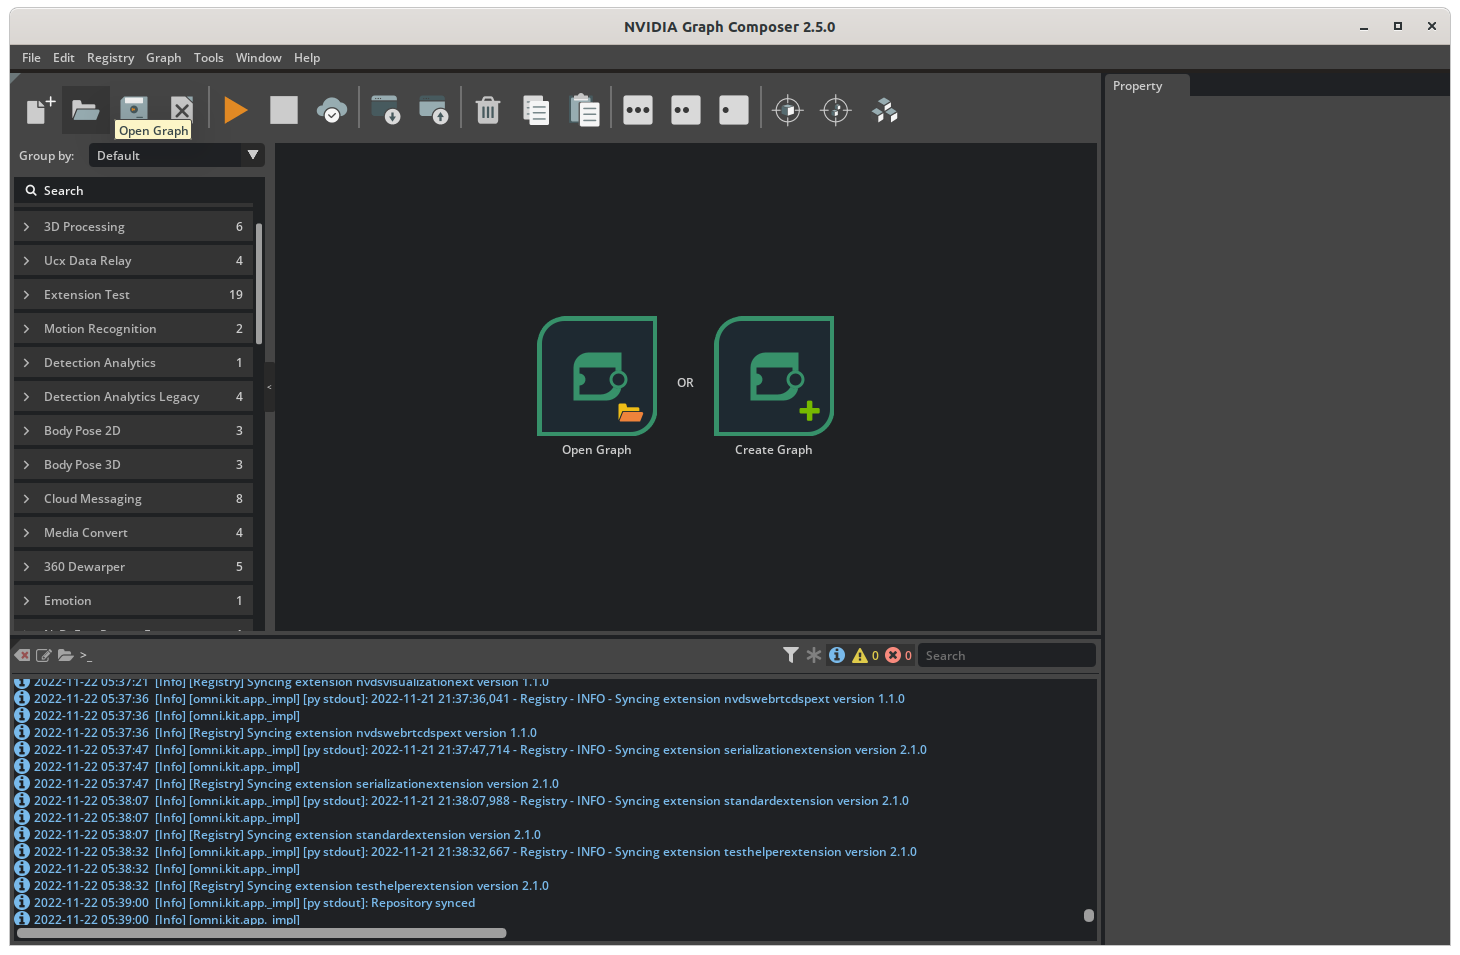1460x955 pixels.
Task: Click the trash can delete icon
Action: (x=488, y=110)
